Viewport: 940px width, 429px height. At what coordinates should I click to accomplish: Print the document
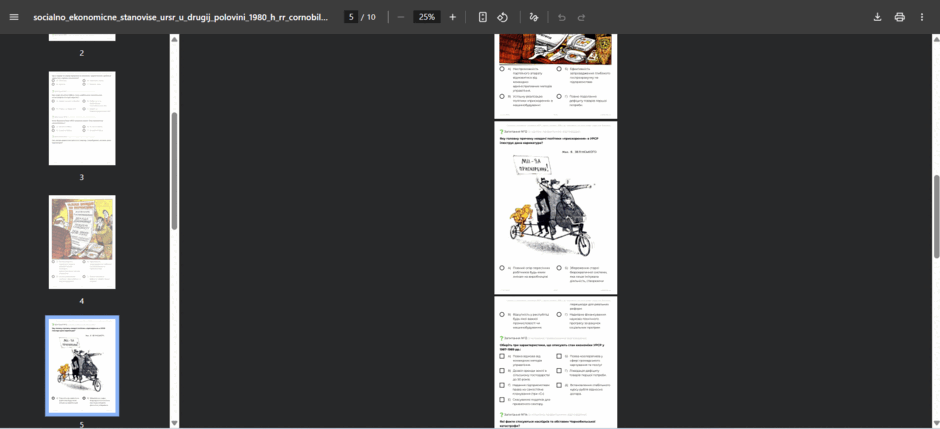(899, 17)
